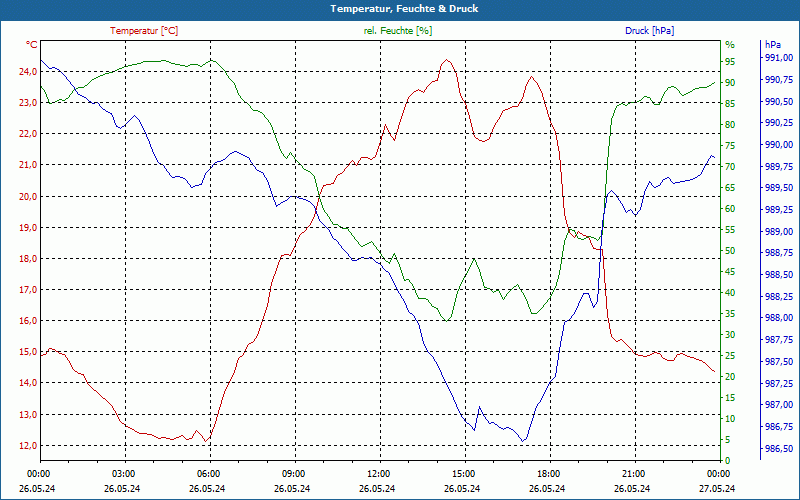The width and height of the screenshot is (800, 500).
Task: Click the green 35 humidity axis value
Action: tap(730, 314)
